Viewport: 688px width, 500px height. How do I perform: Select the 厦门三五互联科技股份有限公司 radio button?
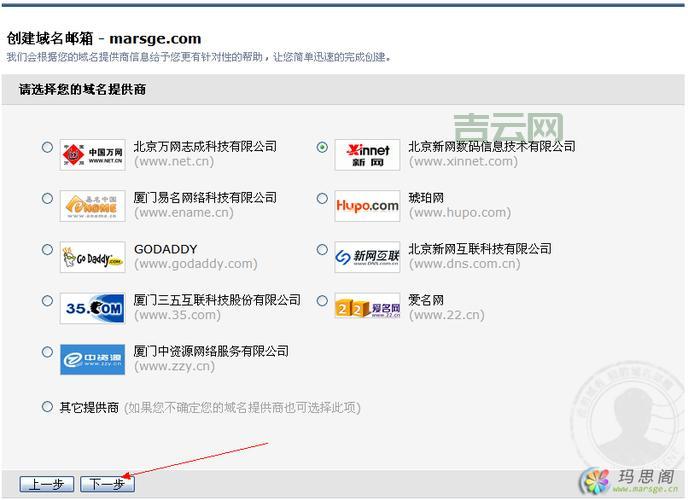(47, 301)
